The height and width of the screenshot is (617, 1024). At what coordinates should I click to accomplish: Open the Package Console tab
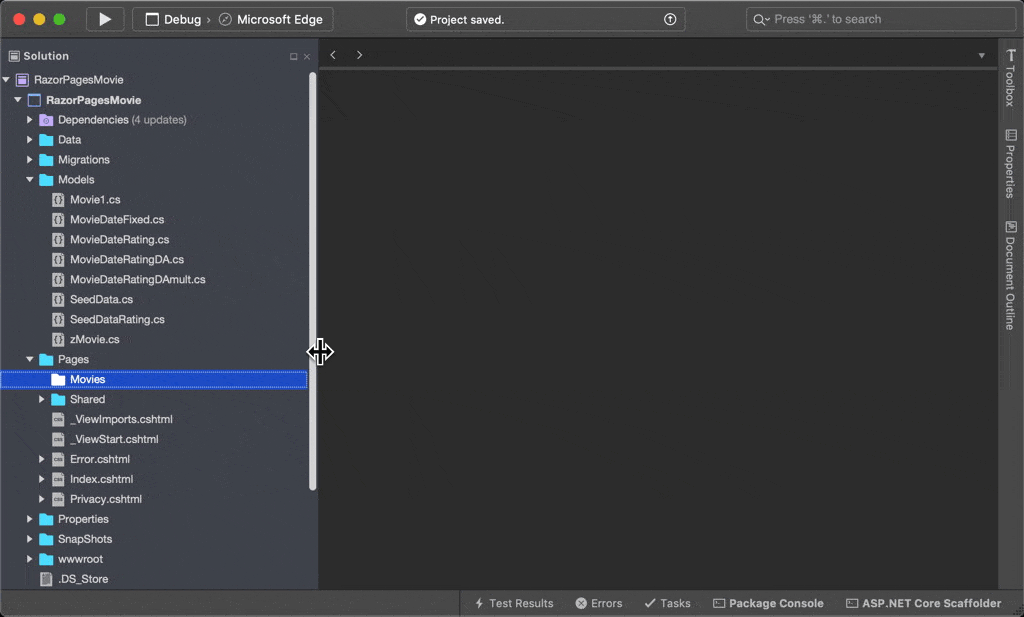tap(768, 603)
